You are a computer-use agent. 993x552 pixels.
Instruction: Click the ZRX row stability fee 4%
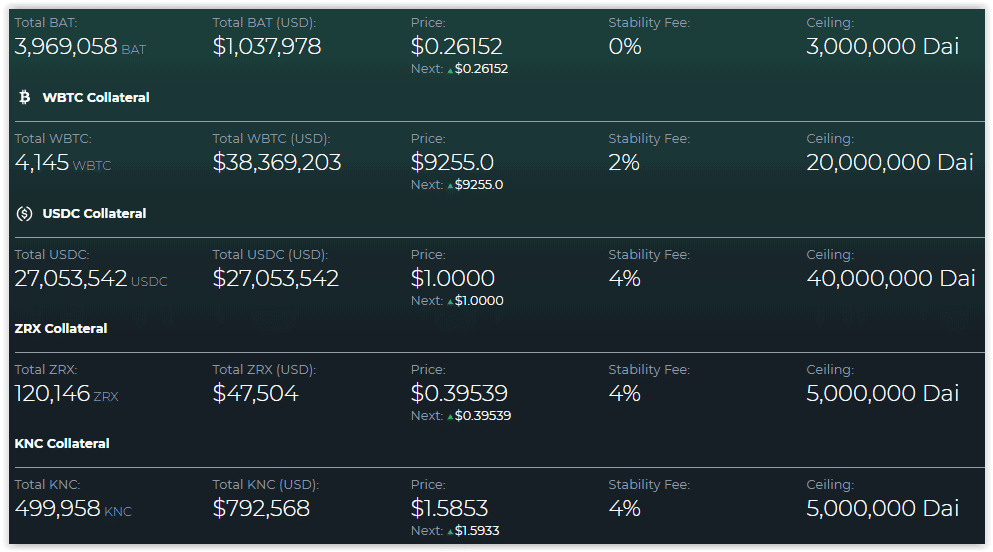coord(624,394)
